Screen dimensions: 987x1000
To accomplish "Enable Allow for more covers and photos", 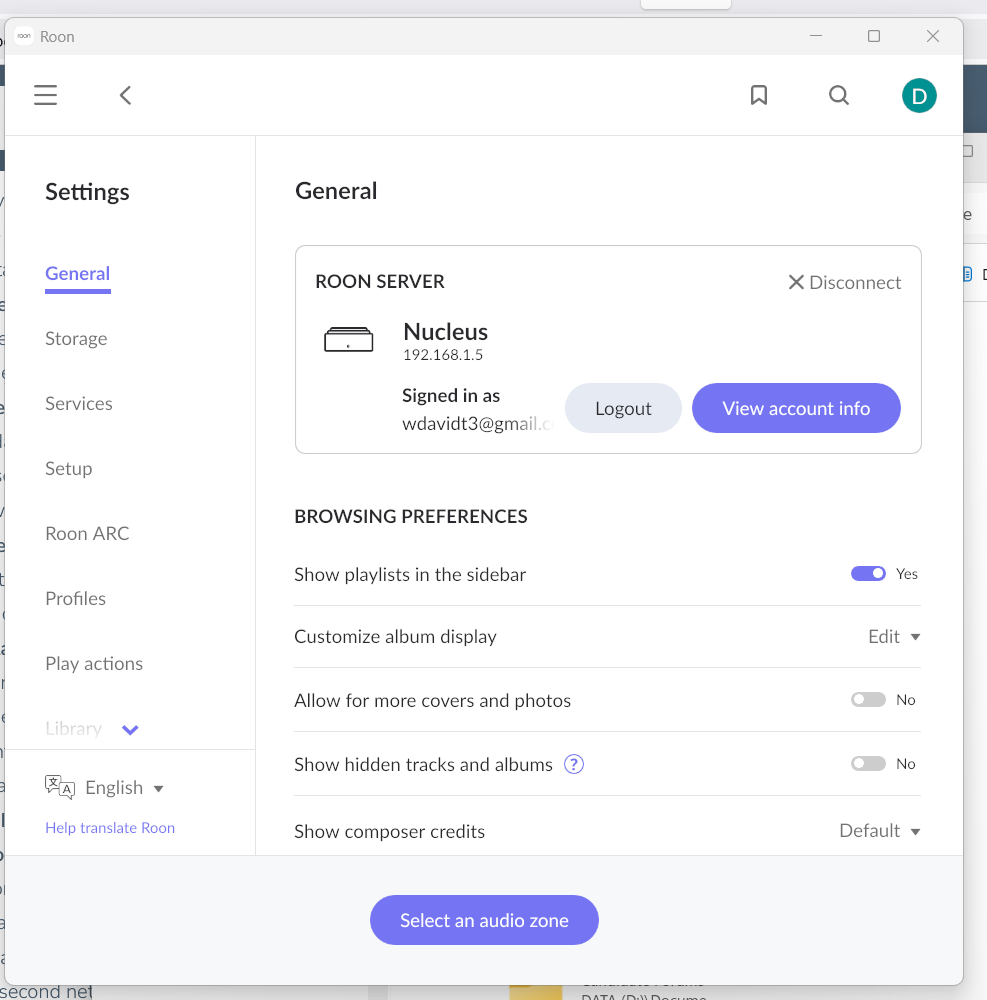I will pos(868,700).
